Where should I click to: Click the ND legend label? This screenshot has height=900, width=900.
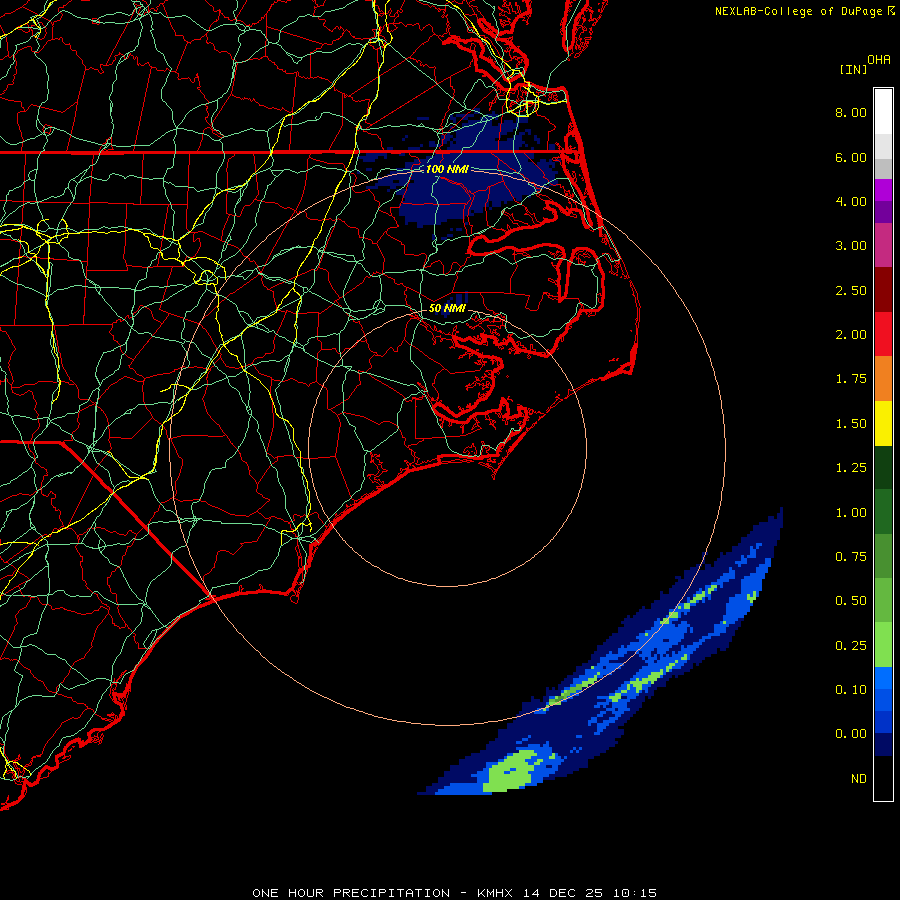click(859, 779)
